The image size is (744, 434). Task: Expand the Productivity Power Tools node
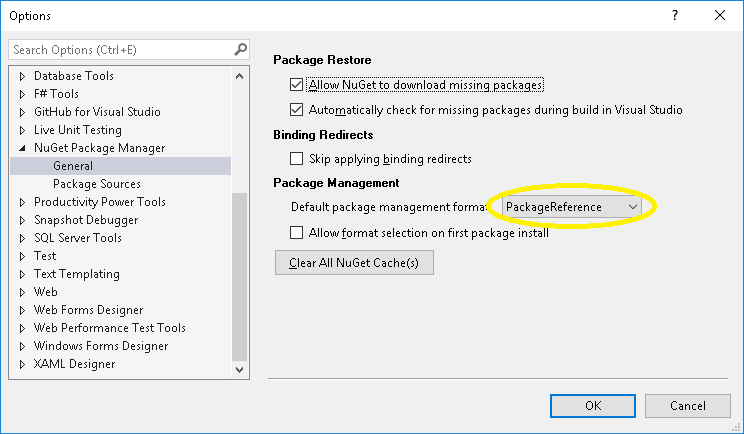tap(22, 202)
